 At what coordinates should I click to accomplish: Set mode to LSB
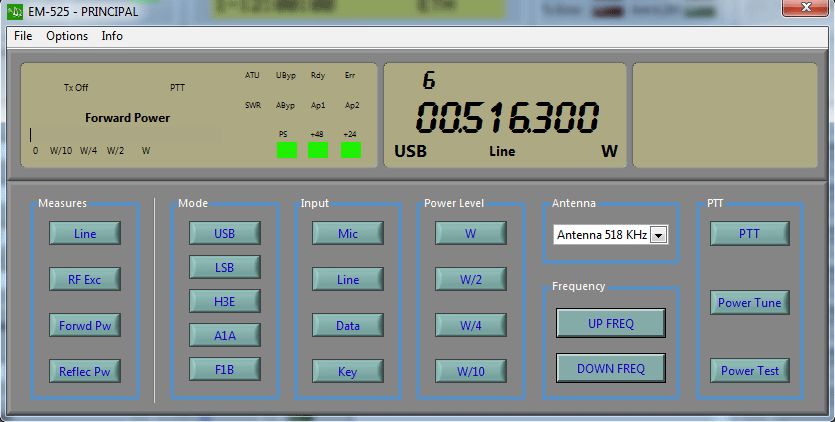pyautogui.click(x=225, y=267)
